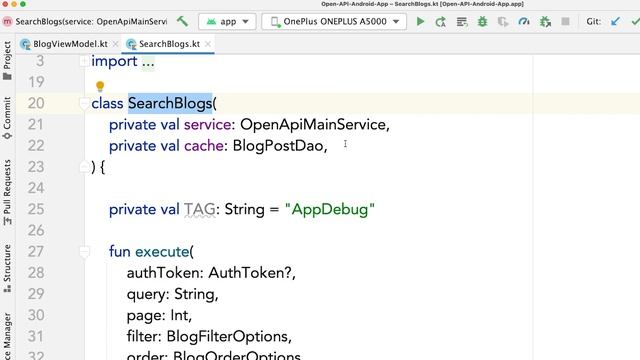Click line number 20 in gutter
Image resolution: width=640 pixels, height=360 pixels.
36,103
